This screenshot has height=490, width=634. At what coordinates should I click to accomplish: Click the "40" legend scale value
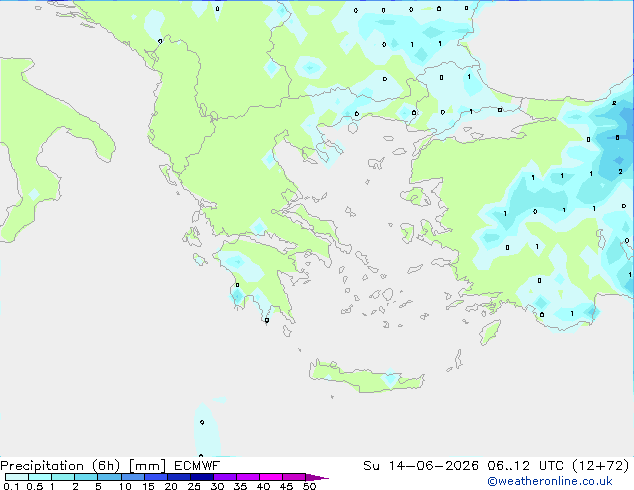click(263, 486)
